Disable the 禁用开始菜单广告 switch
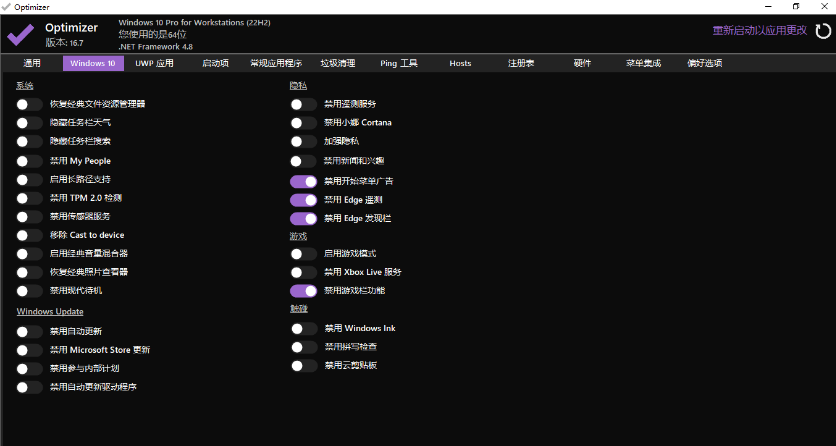The height and width of the screenshot is (446, 836). pyautogui.click(x=303, y=182)
